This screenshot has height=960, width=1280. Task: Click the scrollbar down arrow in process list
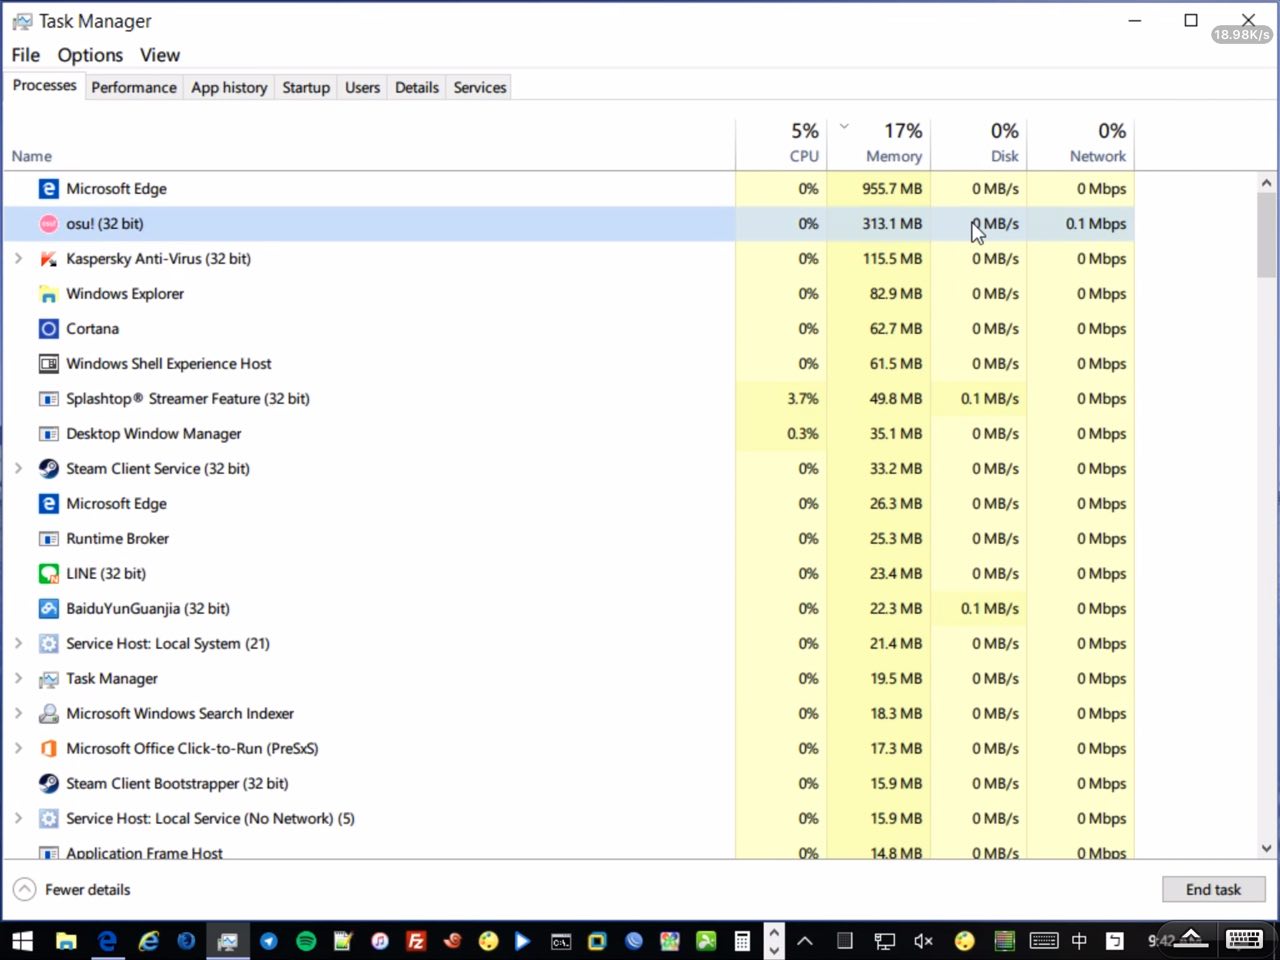1266,849
